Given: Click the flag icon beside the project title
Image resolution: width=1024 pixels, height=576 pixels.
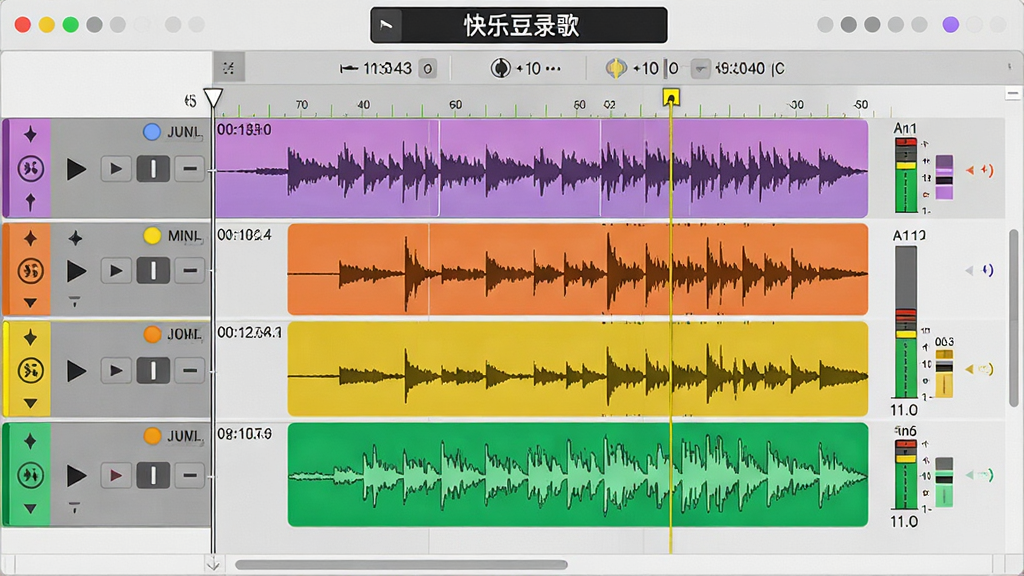Looking at the screenshot, I should pos(387,25).
